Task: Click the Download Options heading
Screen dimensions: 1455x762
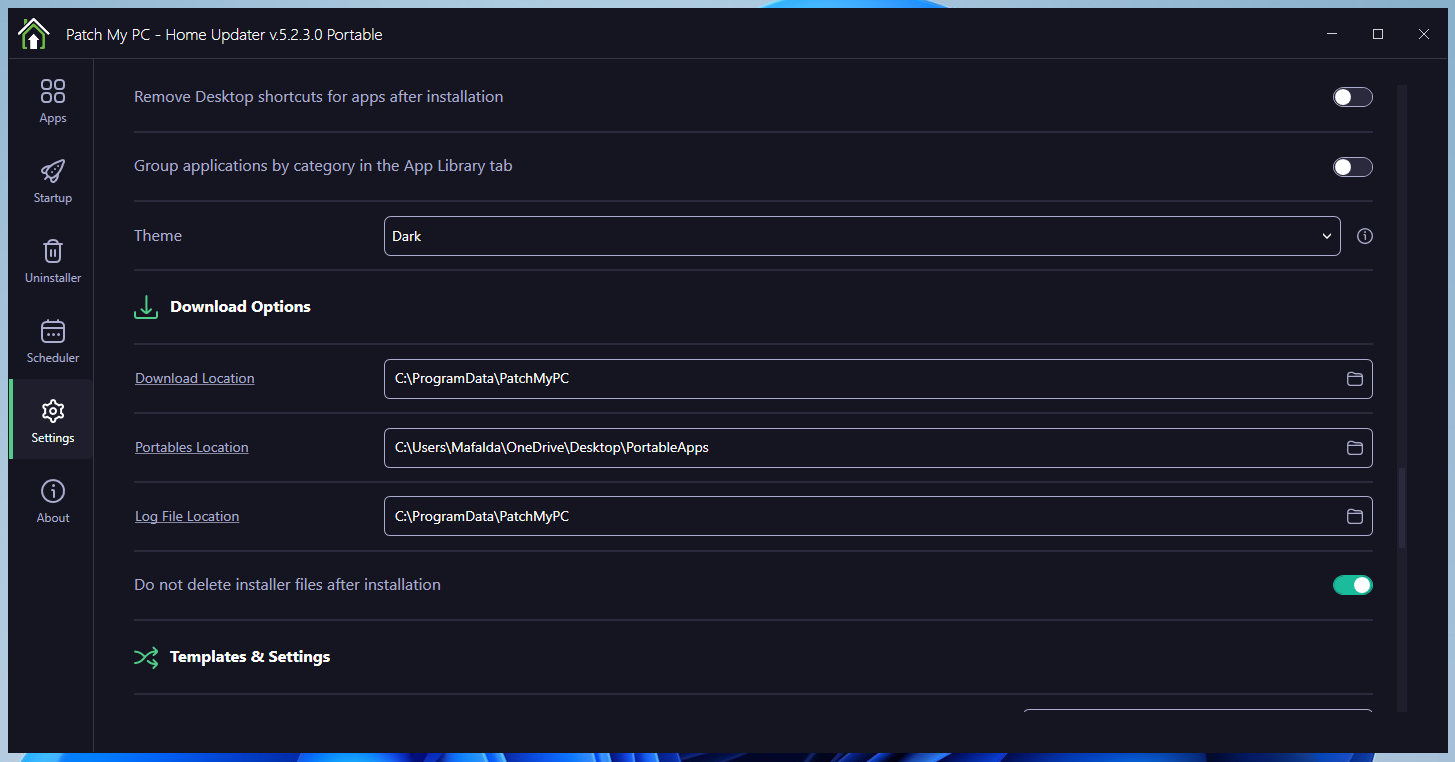Action: tap(240, 307)
